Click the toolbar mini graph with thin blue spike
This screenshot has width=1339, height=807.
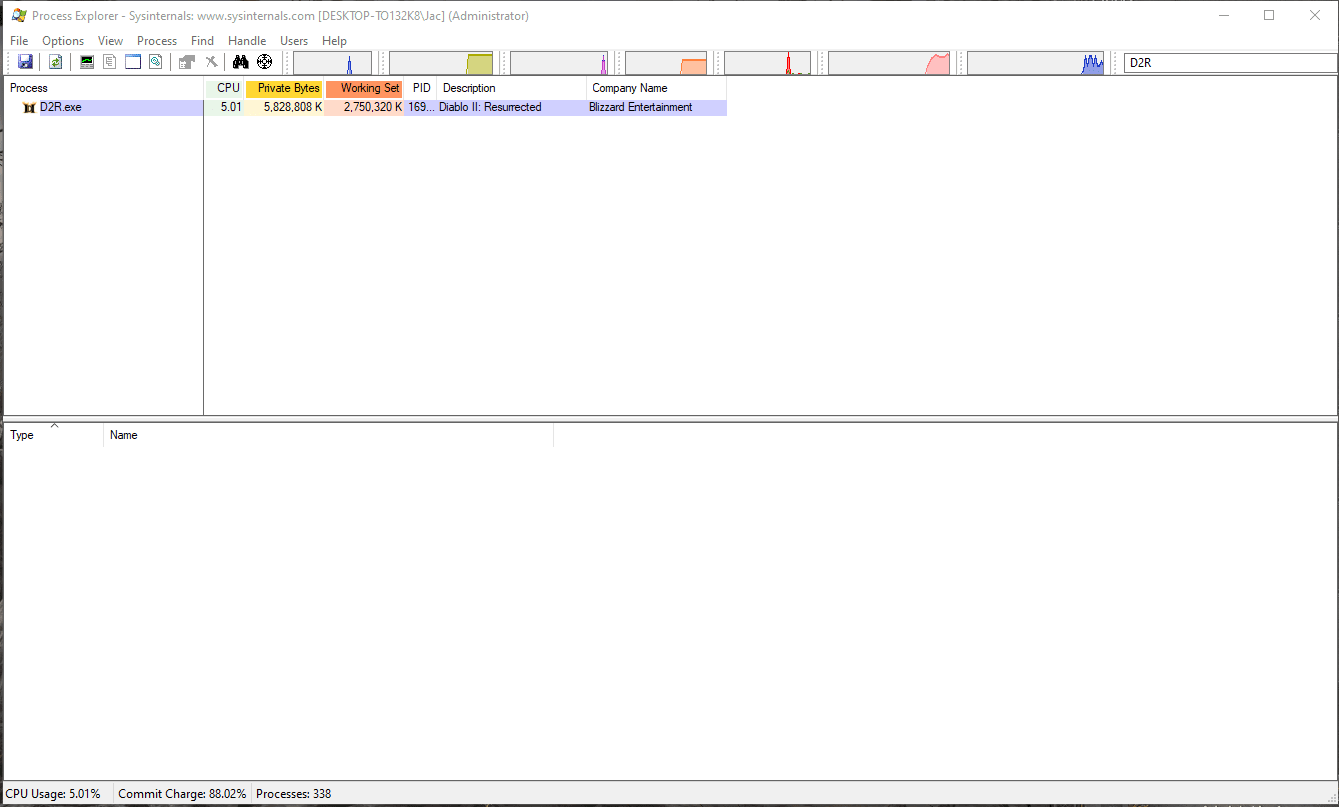tap(332, 63)
